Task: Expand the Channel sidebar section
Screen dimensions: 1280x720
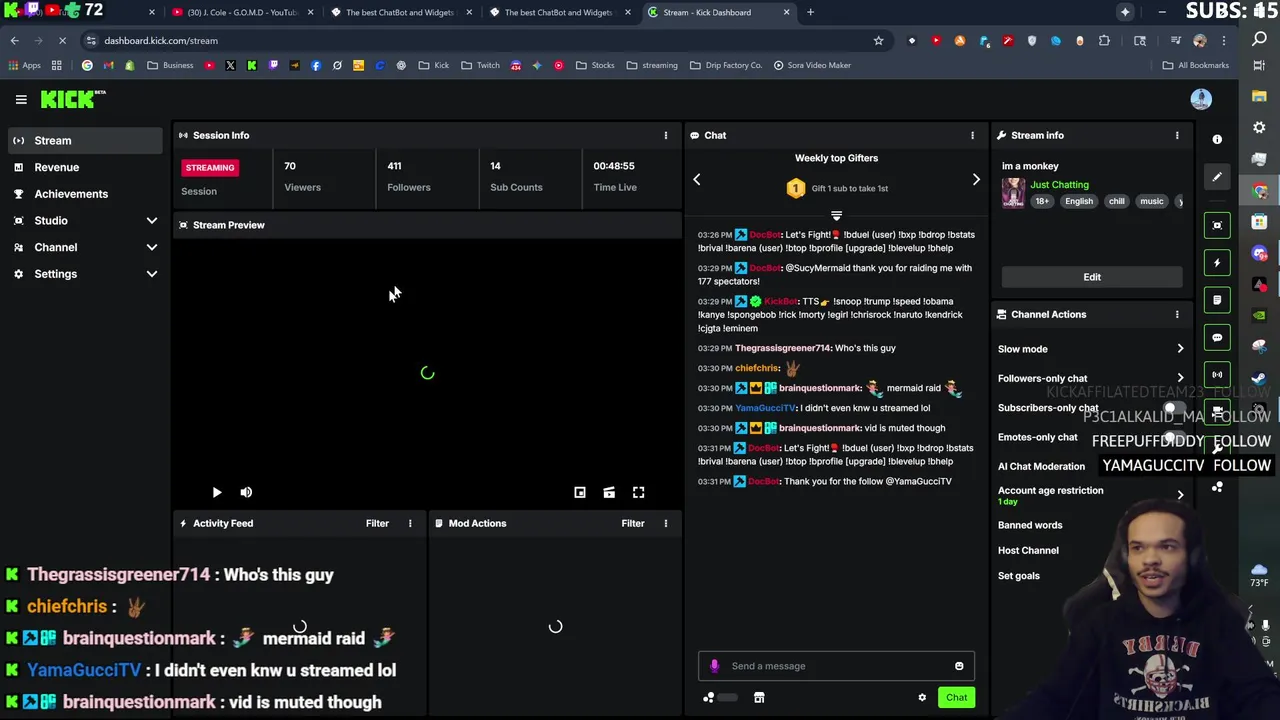Action: pyautogui.click(x=152, y=247)
